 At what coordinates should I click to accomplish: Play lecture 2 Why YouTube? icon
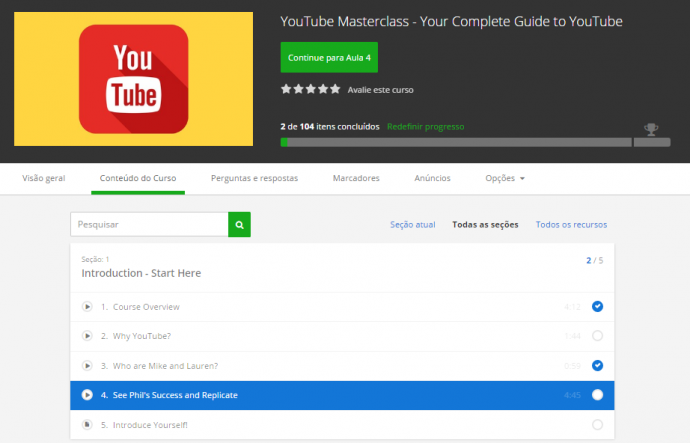point(87,336)
